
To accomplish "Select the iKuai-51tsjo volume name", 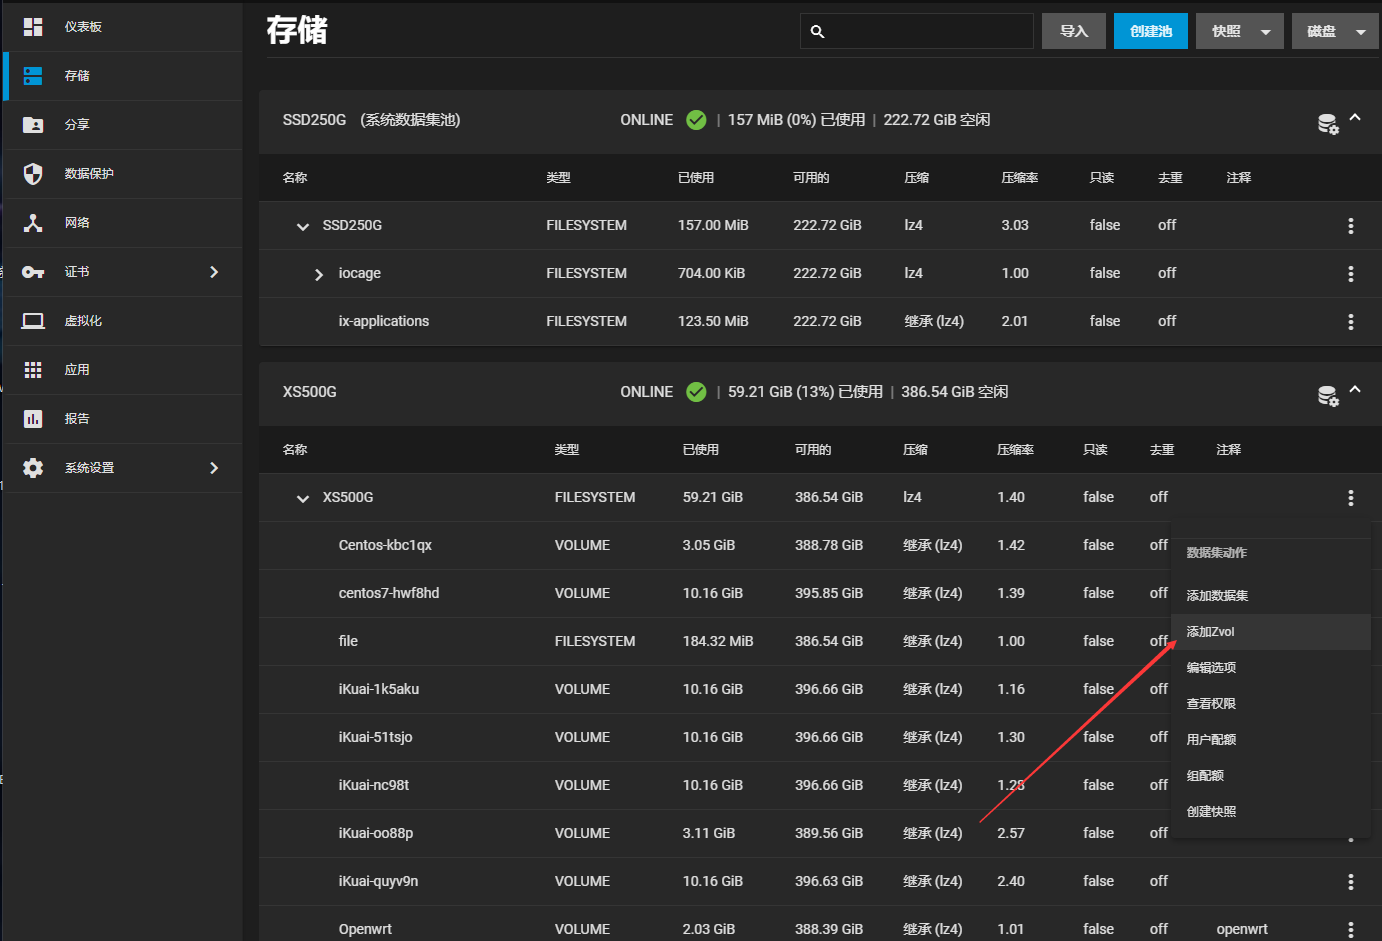I will (x=375, y=737).
